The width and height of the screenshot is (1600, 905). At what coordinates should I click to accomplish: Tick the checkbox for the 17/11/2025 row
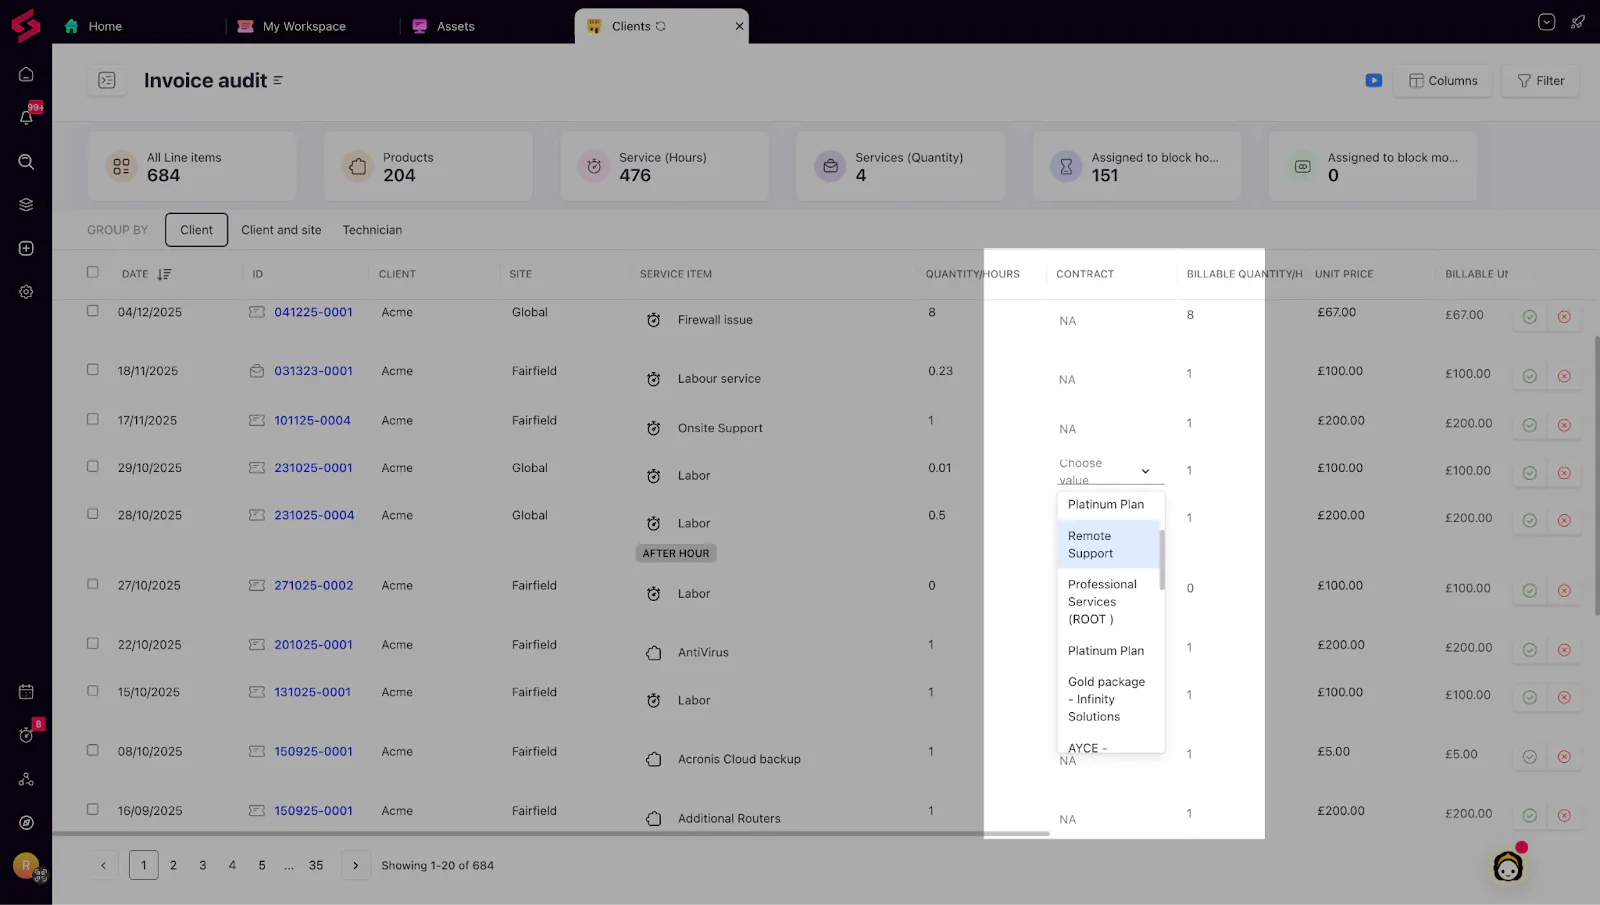pyautogui.click(x=93, y=419)
